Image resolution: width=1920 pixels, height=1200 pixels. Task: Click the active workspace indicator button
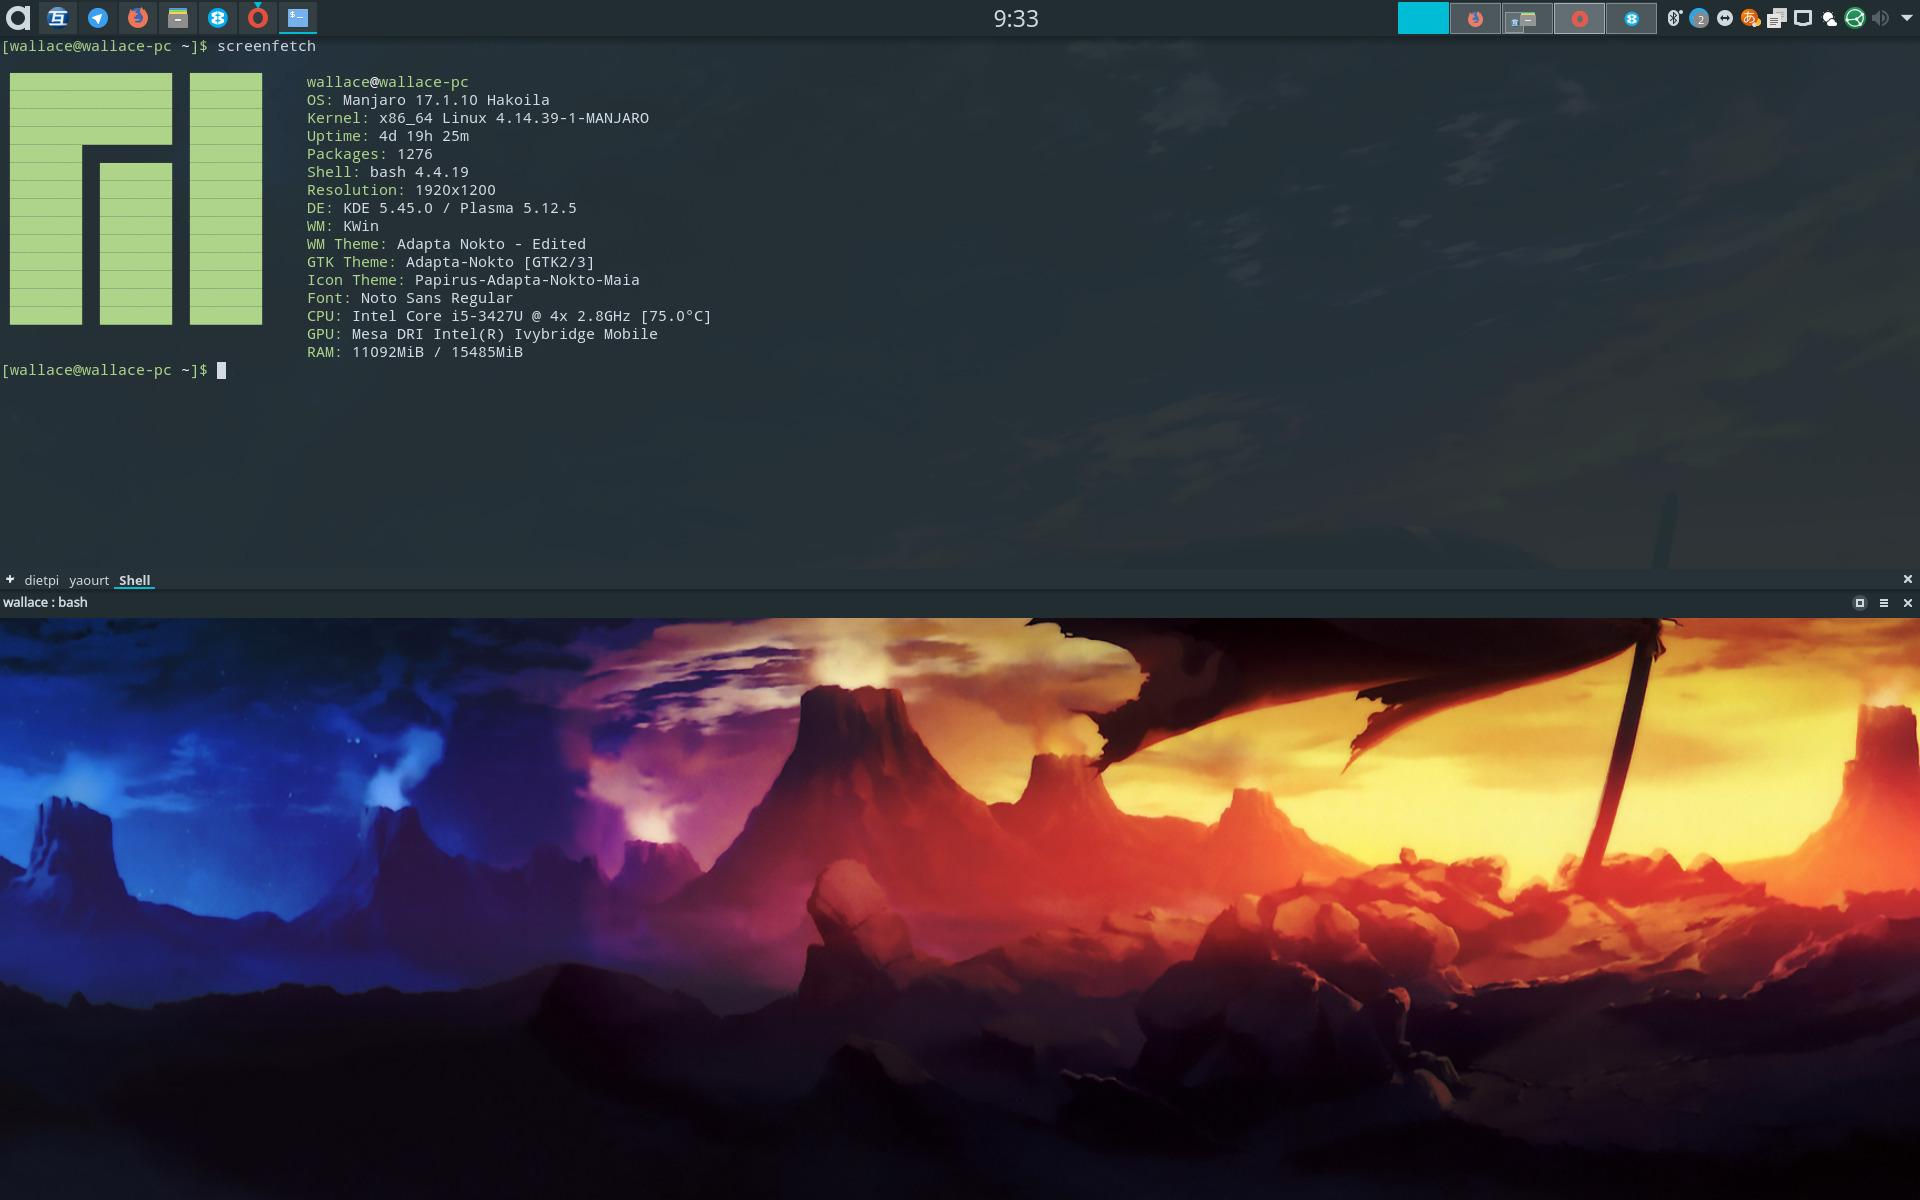pyautogui.click(x=1422, y=17)
